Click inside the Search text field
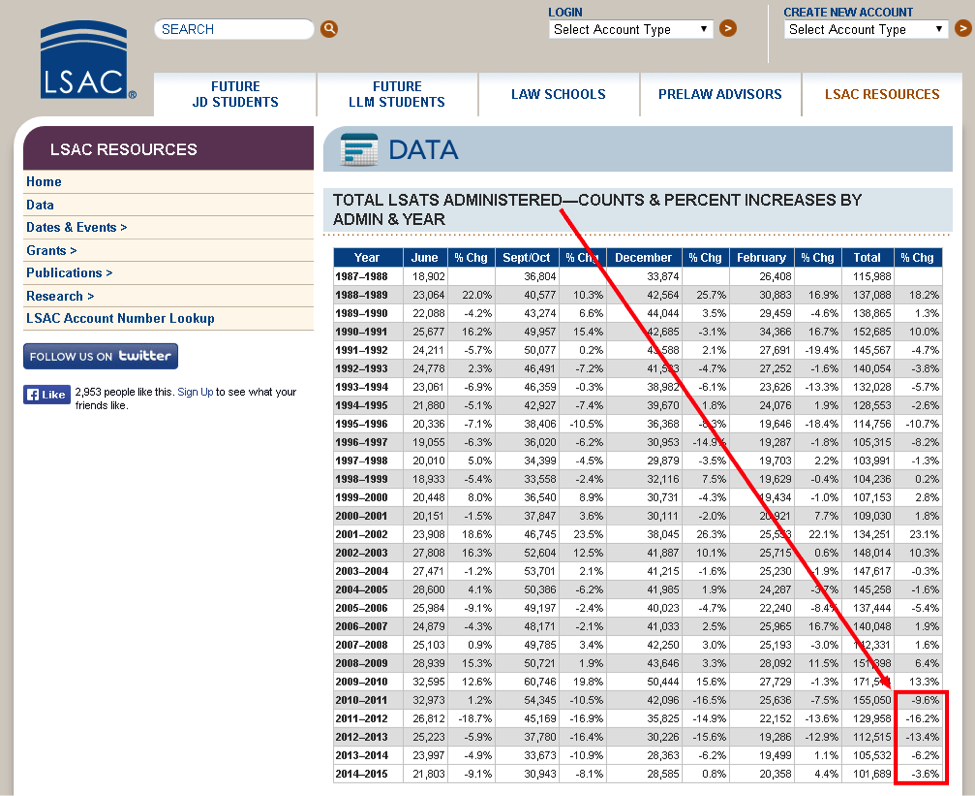The width and height of the screenshot is (975, 796). tap(234, 30)
